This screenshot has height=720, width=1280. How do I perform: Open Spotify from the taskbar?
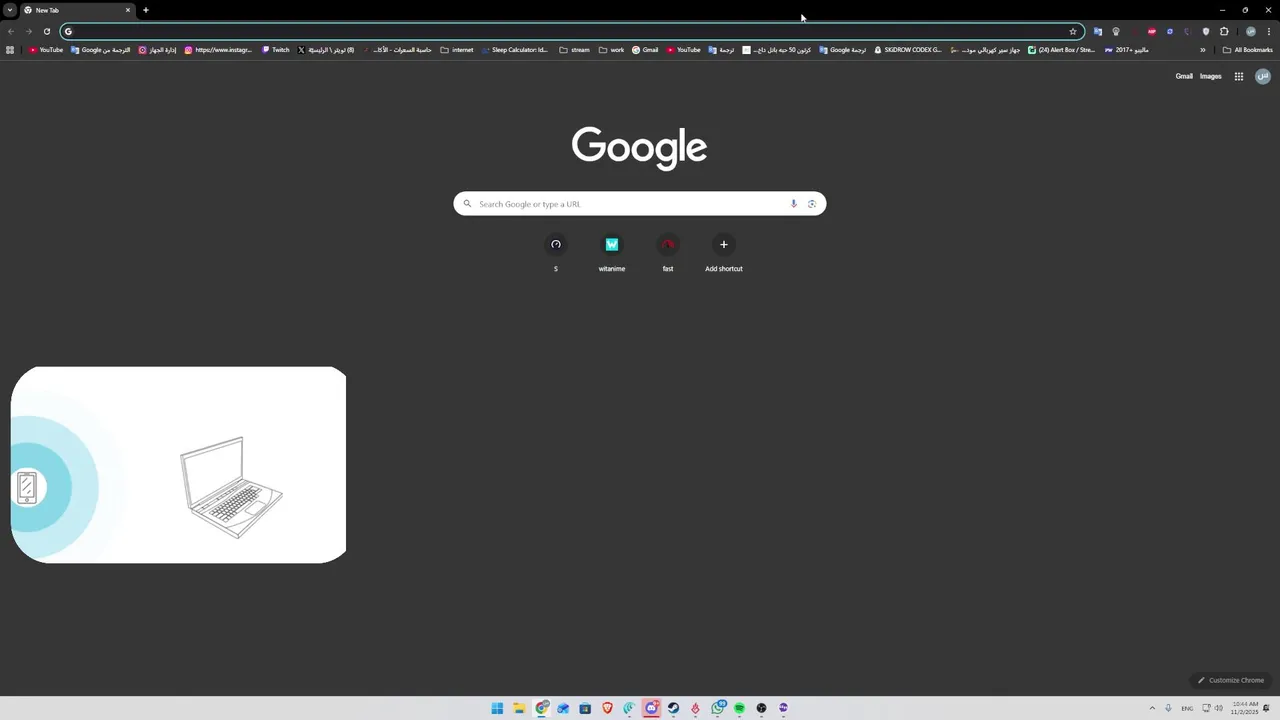pos(739,708)
